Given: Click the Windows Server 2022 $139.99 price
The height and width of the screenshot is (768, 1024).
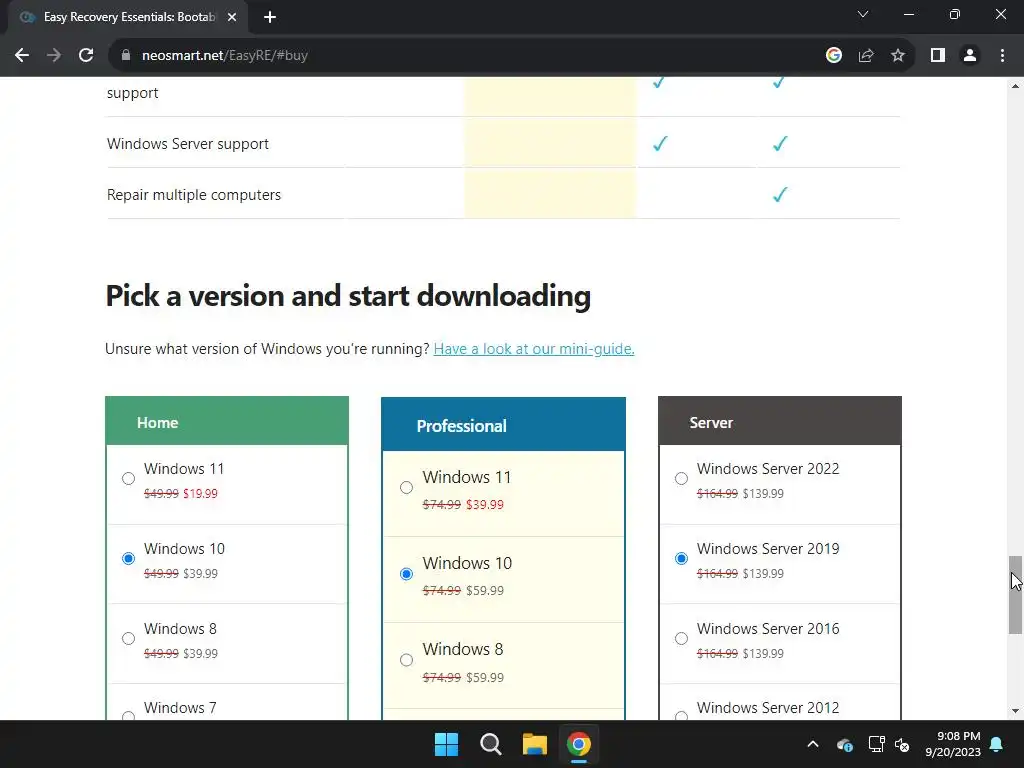Looking at the screenshot, I should (x=763, y=494).
